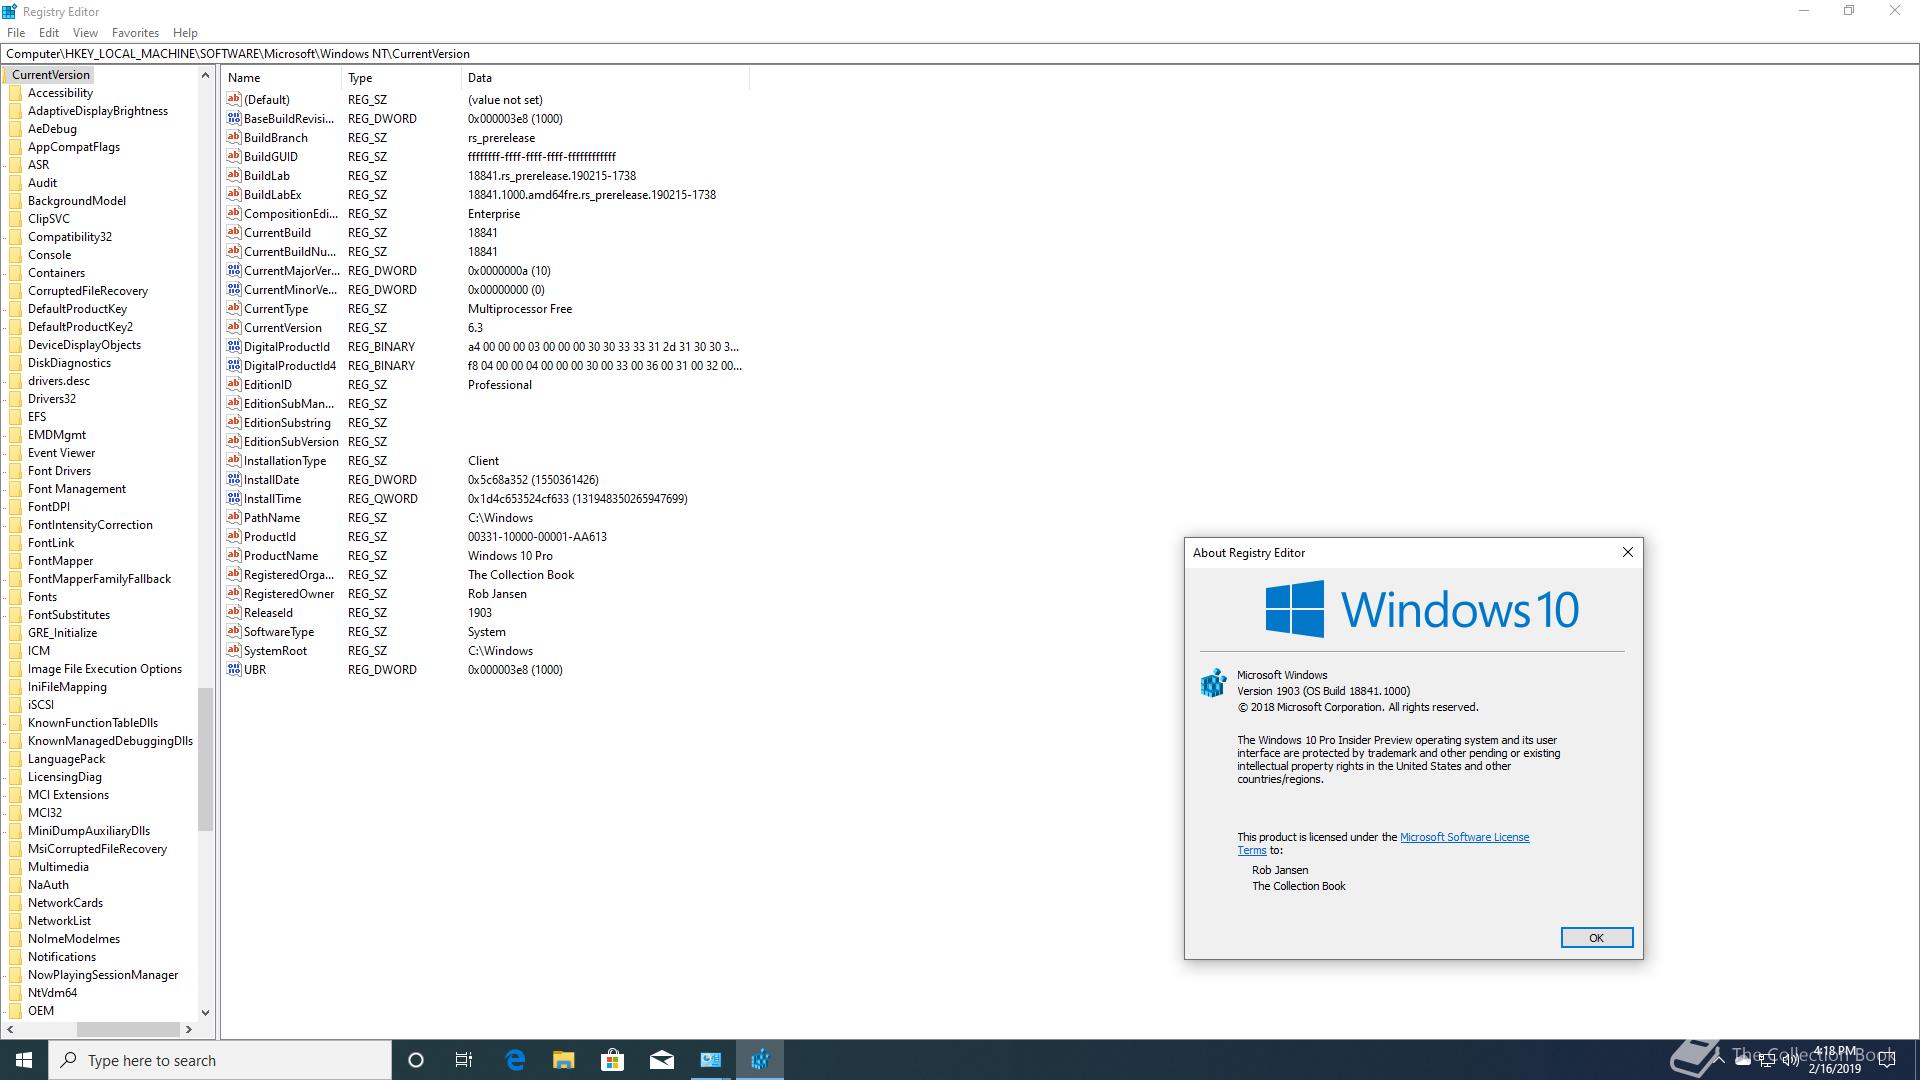Click the string icon for ProductName
Viewport: 1920px width, 1080px height.
[x=234, y=556]
